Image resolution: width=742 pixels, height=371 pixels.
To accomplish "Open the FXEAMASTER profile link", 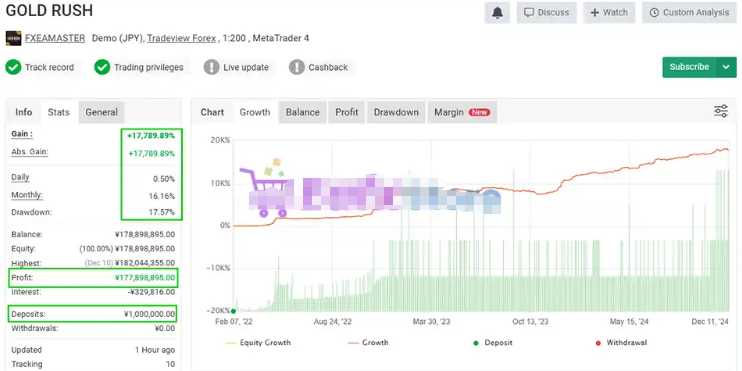I will 55,38.
